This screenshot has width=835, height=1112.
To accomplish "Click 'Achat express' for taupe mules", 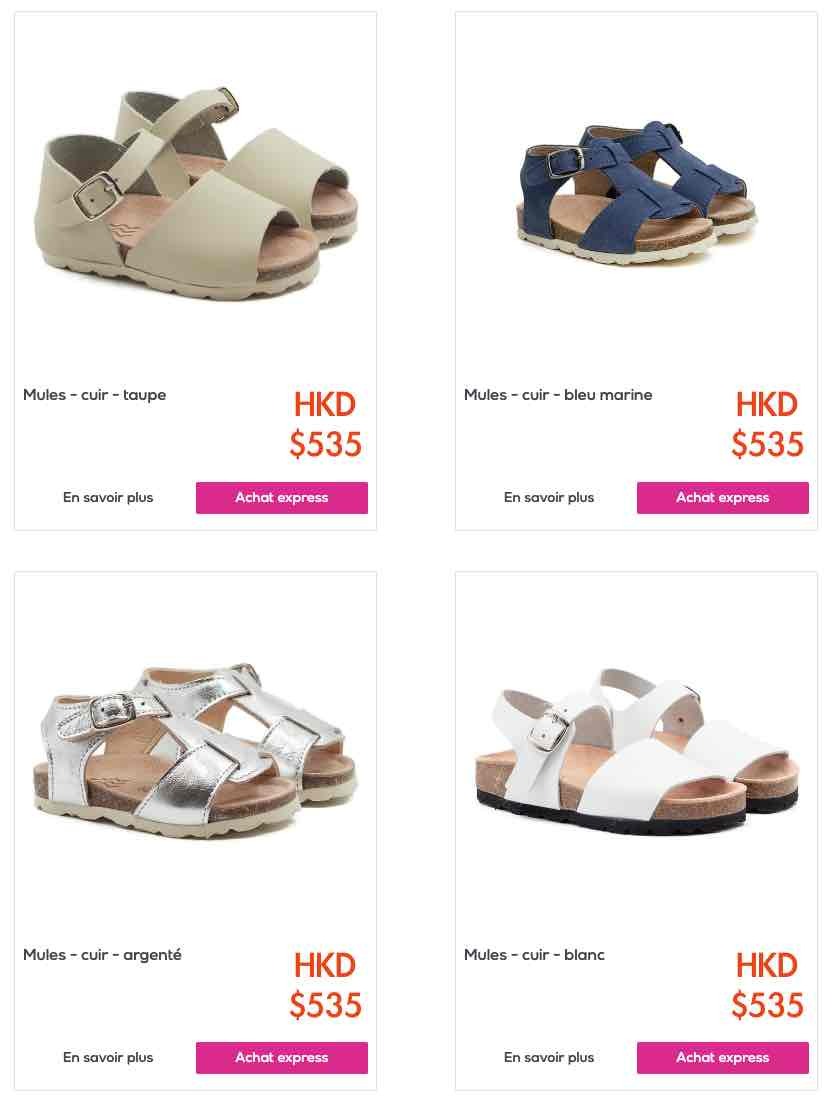I will 282,498.
